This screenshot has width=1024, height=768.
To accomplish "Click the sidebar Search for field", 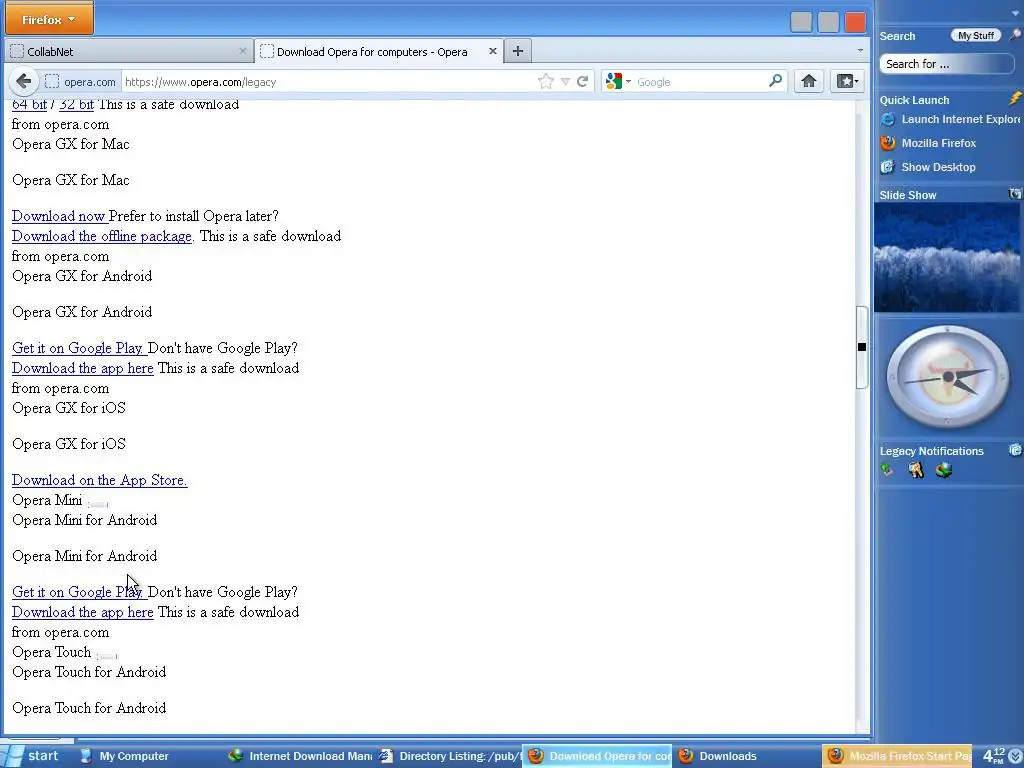I will pyautogui.click(x=947, y=64).
